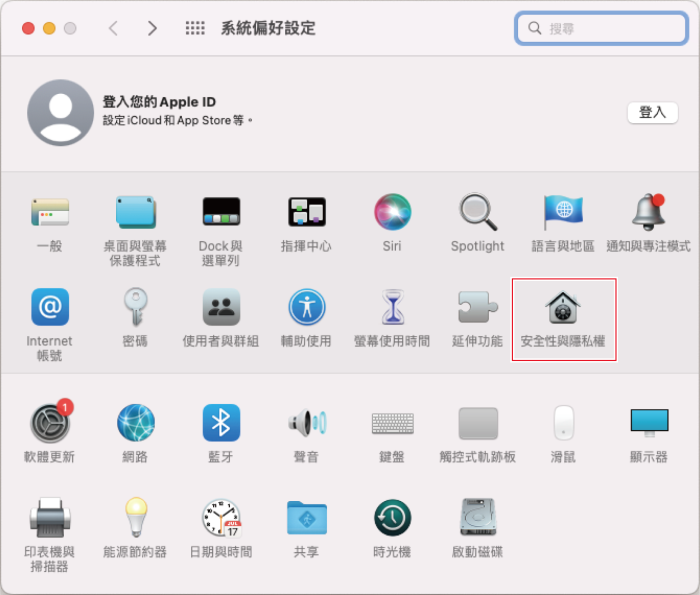Click the Apple ID profile avatar
700x595 pixels.
(x=60, y=112)
